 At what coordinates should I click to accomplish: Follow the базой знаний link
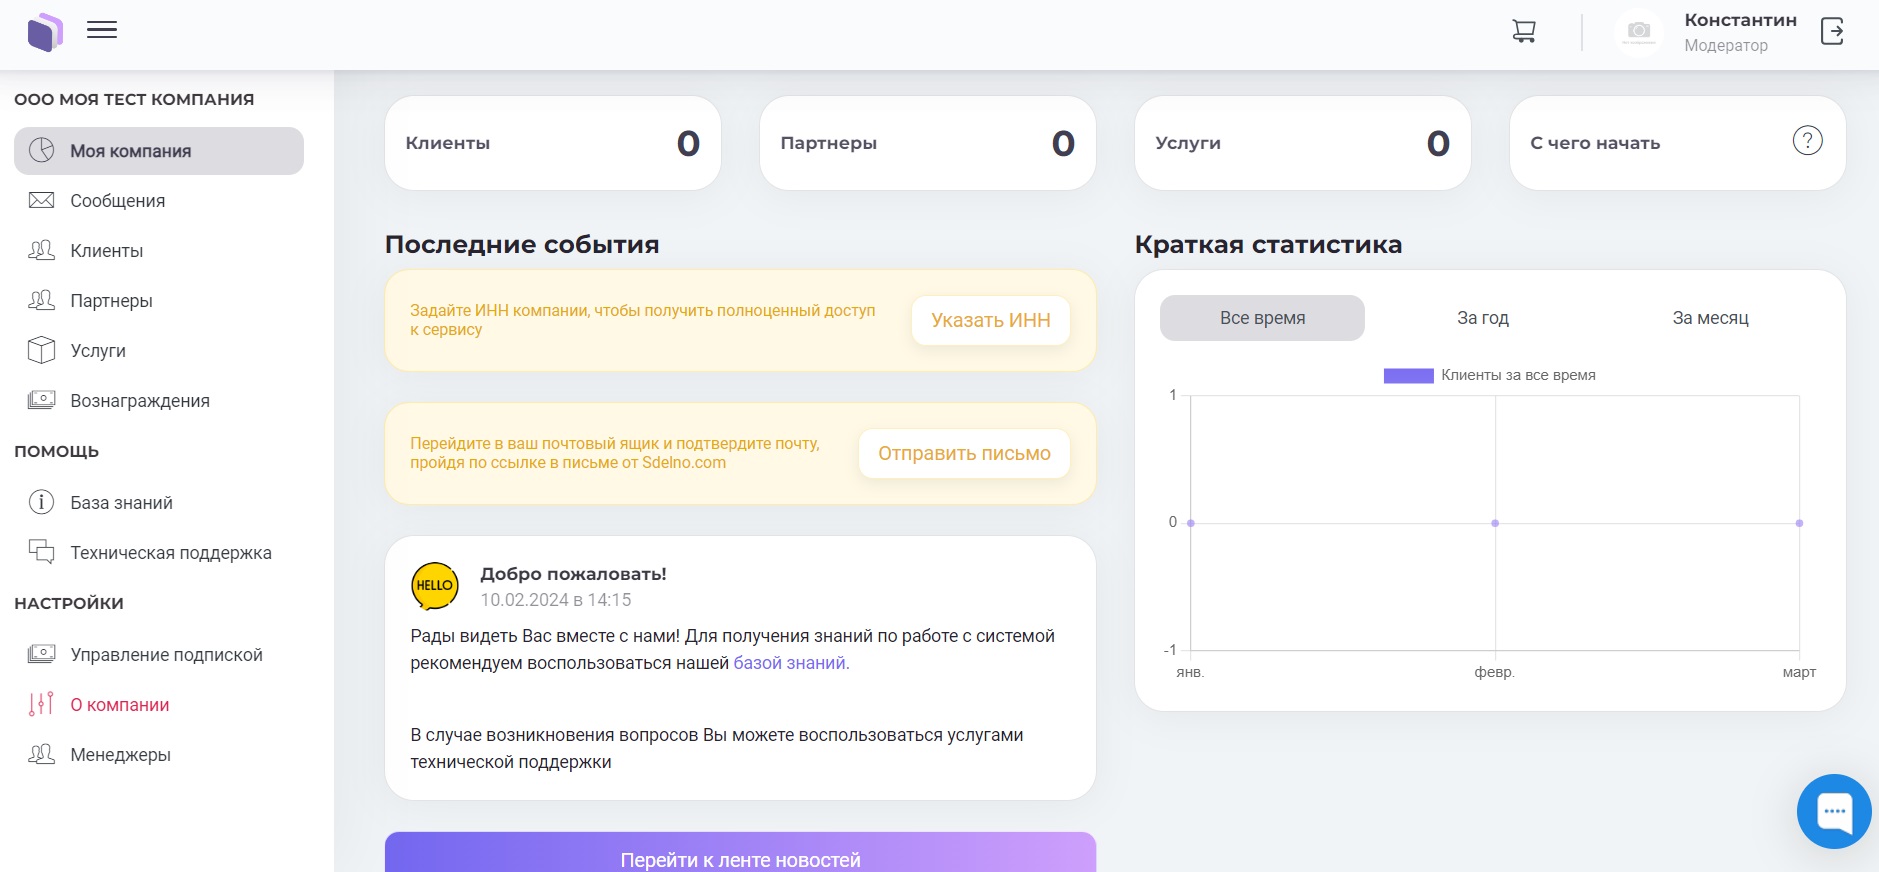(790, 663)
